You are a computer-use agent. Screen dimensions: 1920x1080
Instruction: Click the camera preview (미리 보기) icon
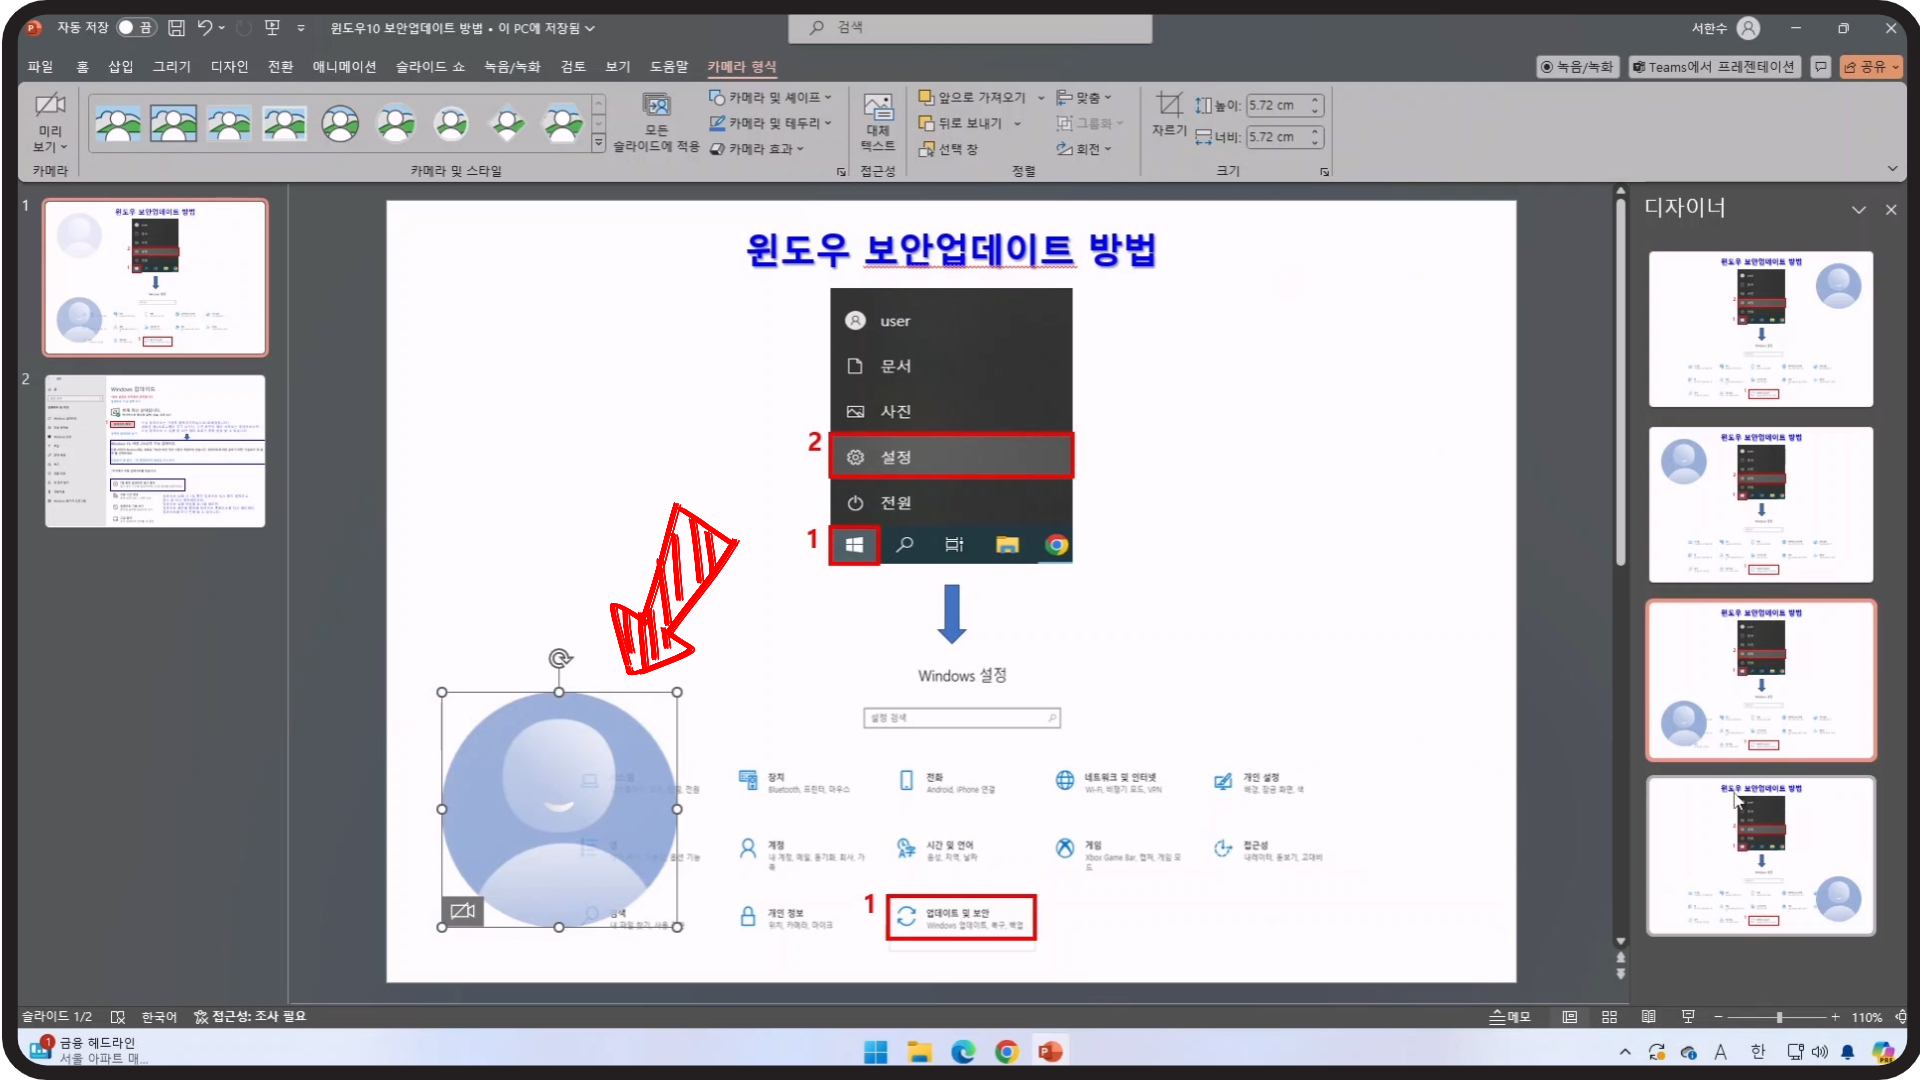(50, 106)
